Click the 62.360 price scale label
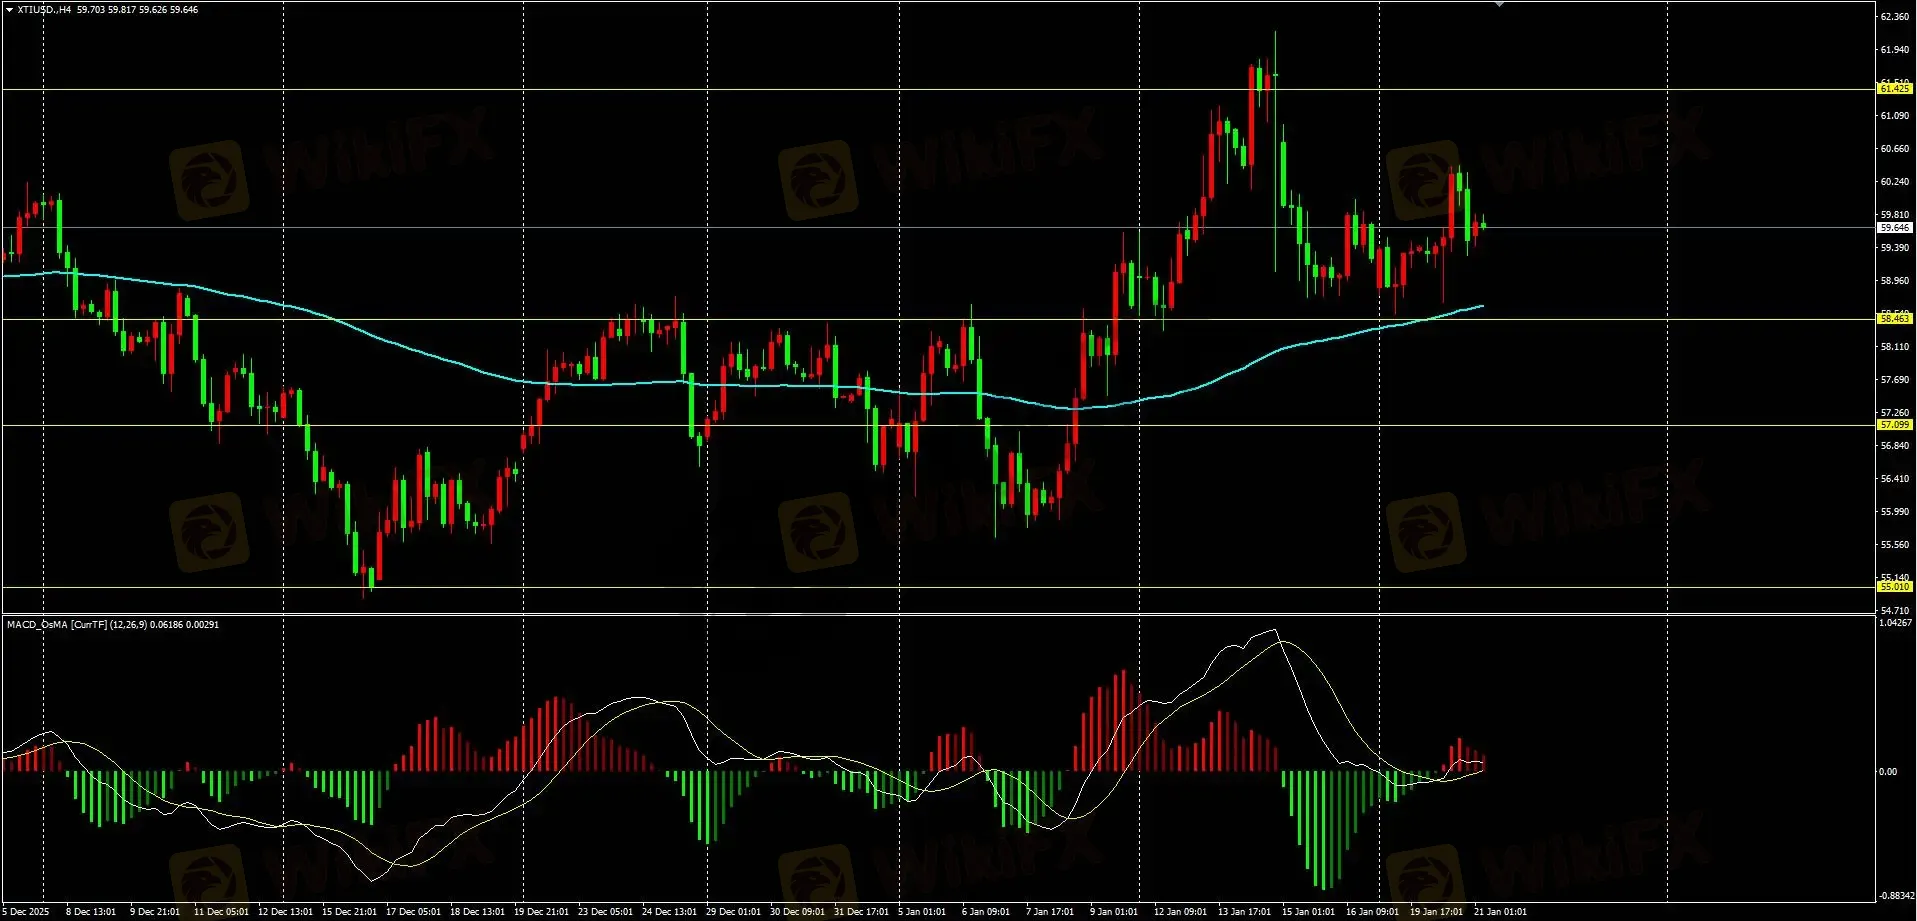The image size is (1917, 921). tap(1895, 17)
